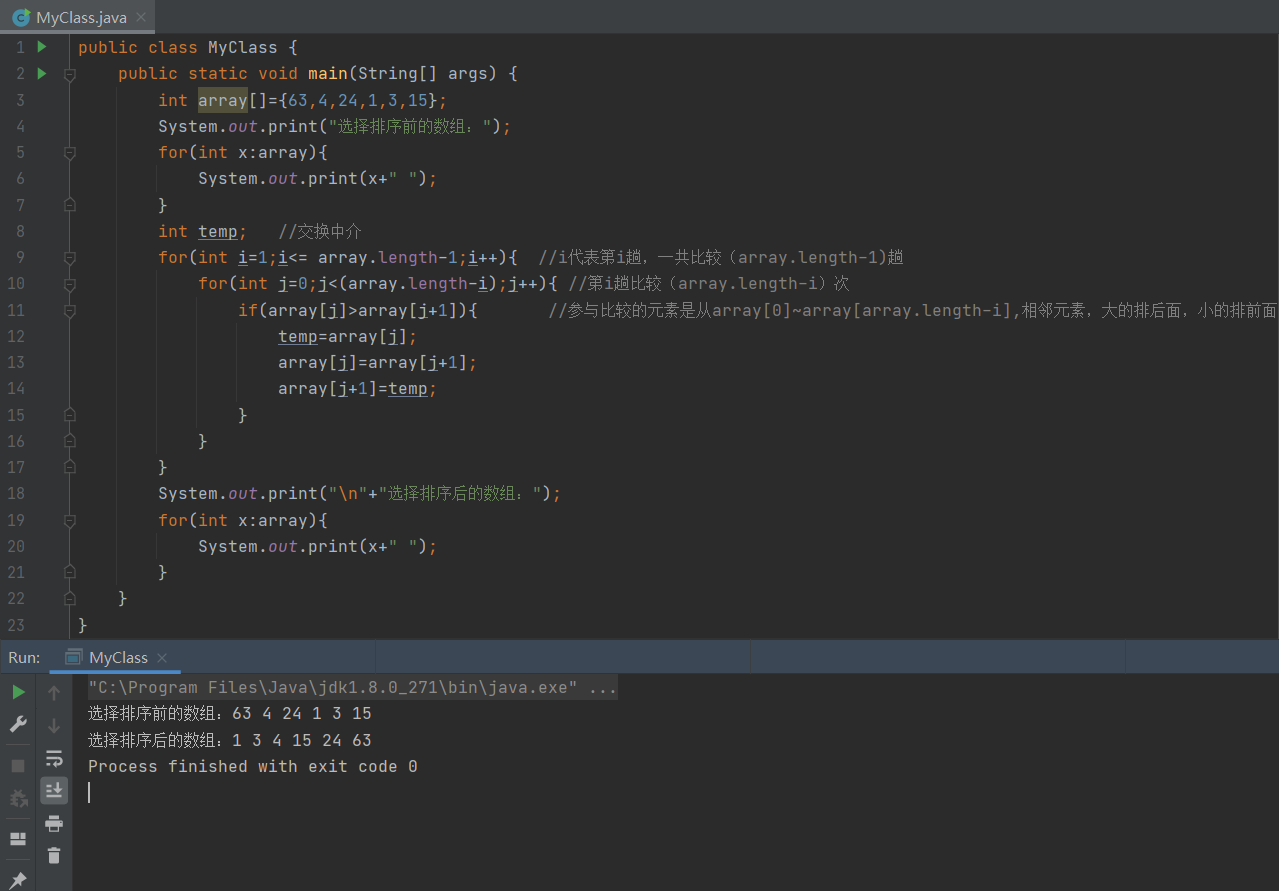Click the Java class icon on MyClass.java tab
Viewport: 1279px width, 891px height.
pyautogui.click(x=20, y=17)
